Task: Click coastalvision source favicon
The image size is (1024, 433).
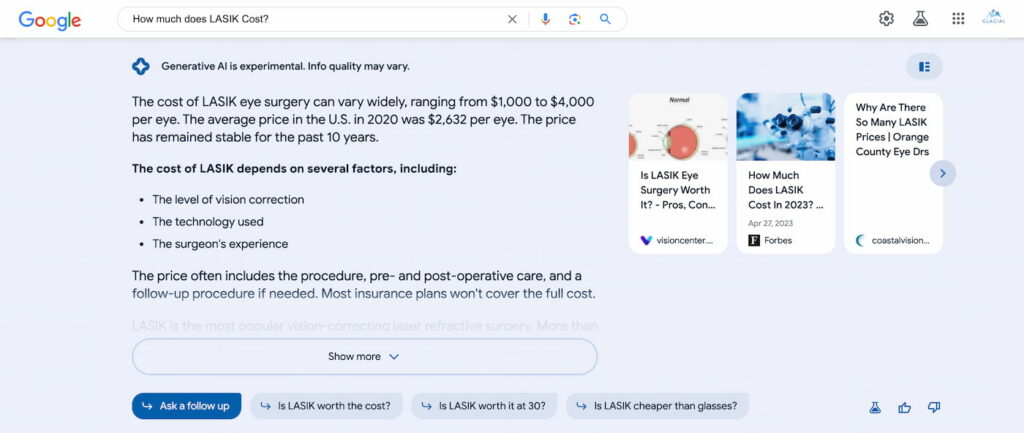Action: pos(860,240)
